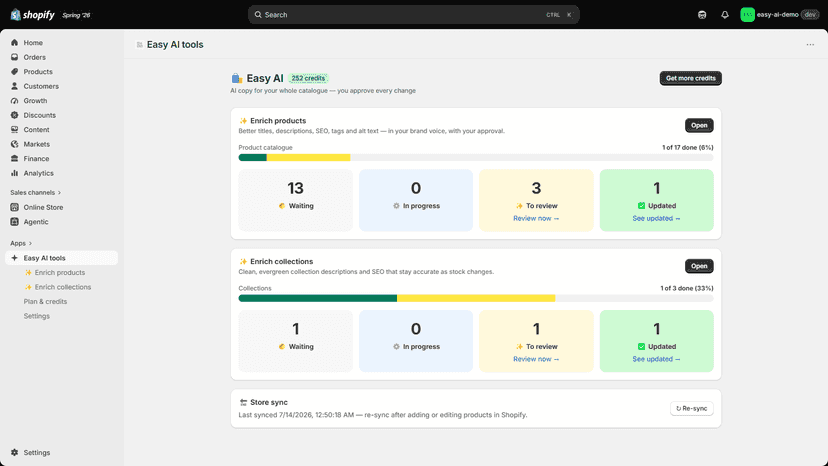
Task: Click the Easy AI shopping bag icon
Action: tap(237, 79)
